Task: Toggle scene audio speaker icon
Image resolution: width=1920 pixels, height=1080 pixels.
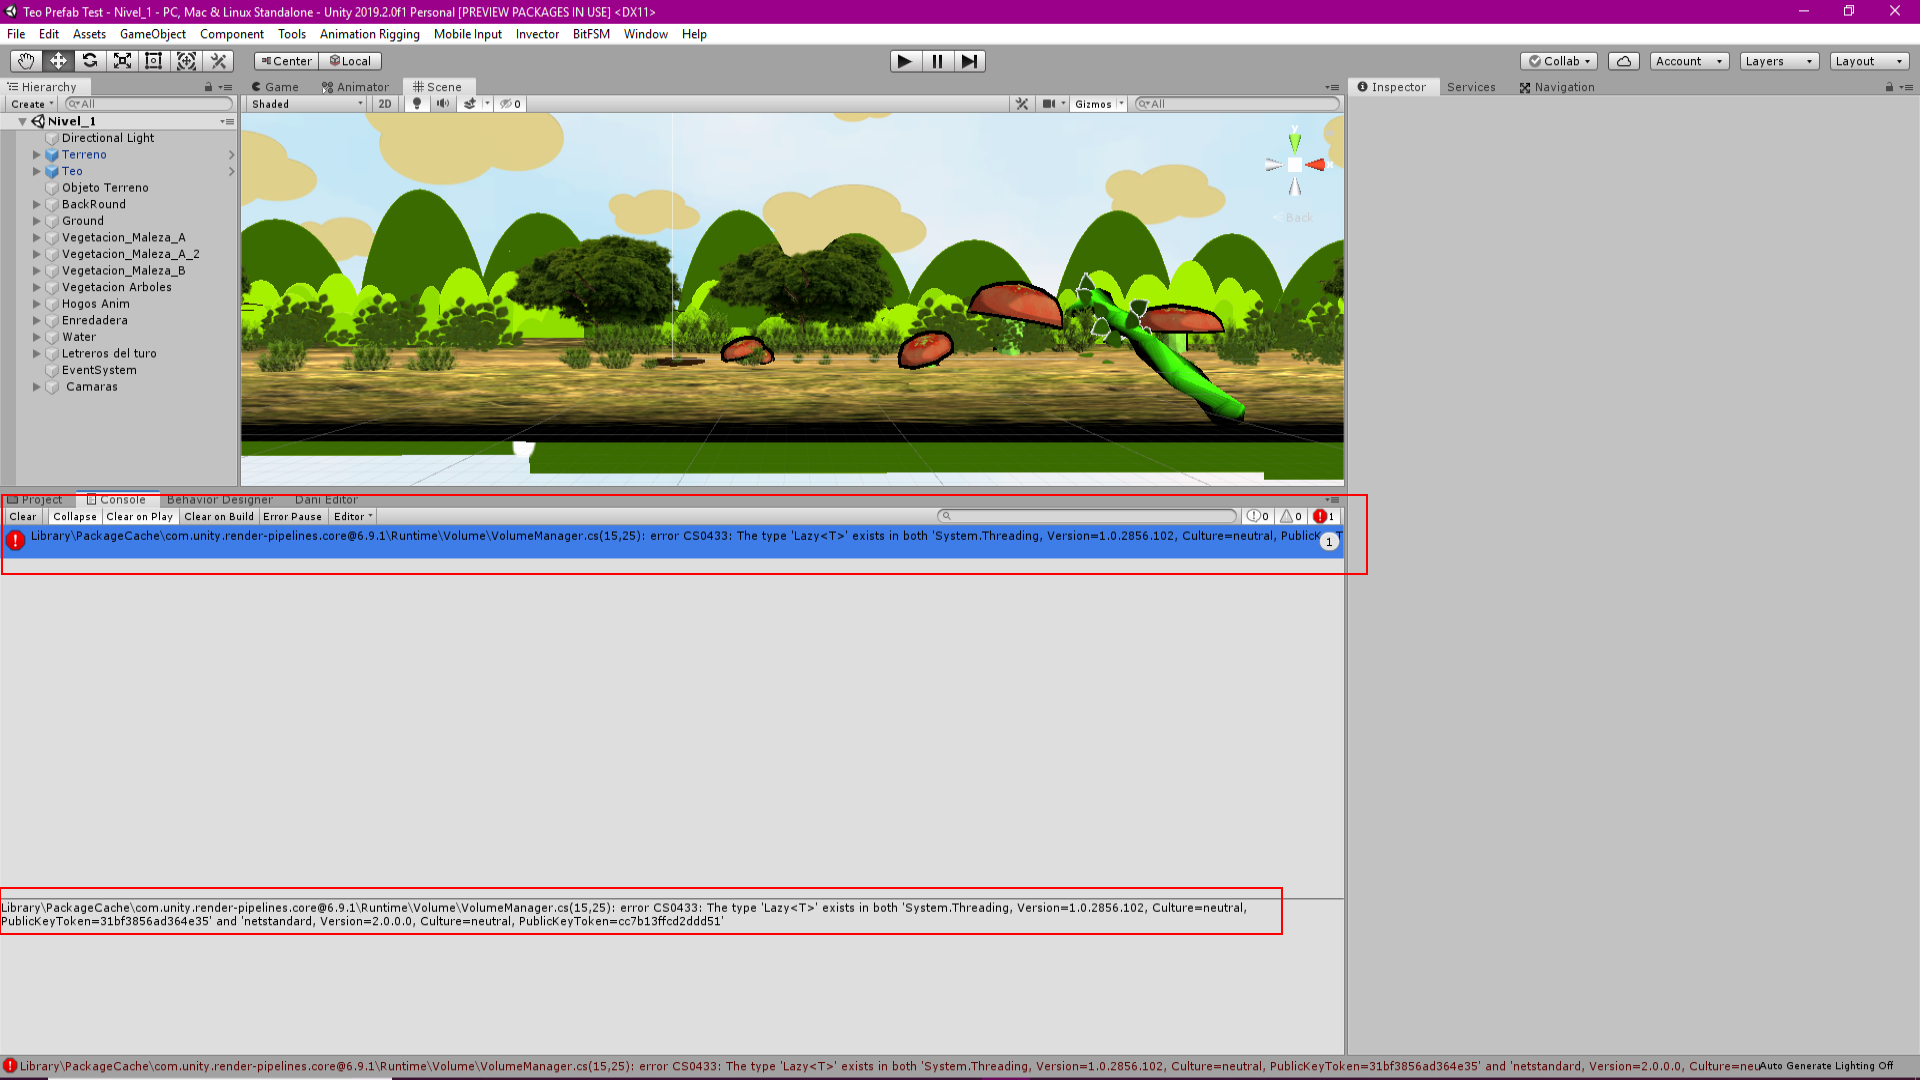Action: (x=442, y=104)
